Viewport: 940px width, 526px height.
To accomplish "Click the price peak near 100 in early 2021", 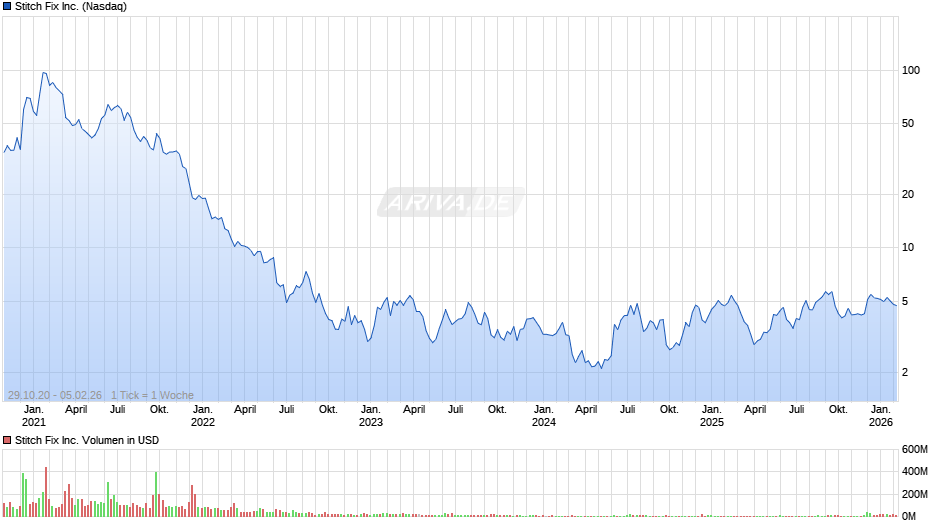I will [44, 73].
